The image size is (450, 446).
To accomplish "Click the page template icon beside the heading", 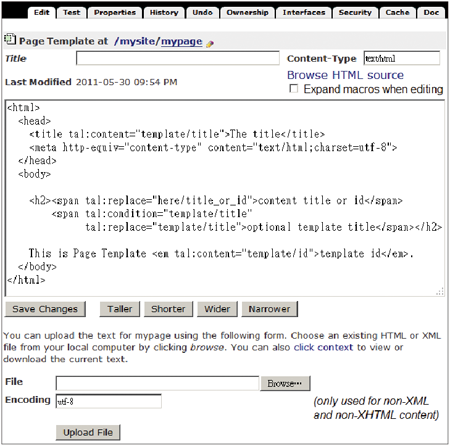I will pyautogui.click(x=10, y=39).
